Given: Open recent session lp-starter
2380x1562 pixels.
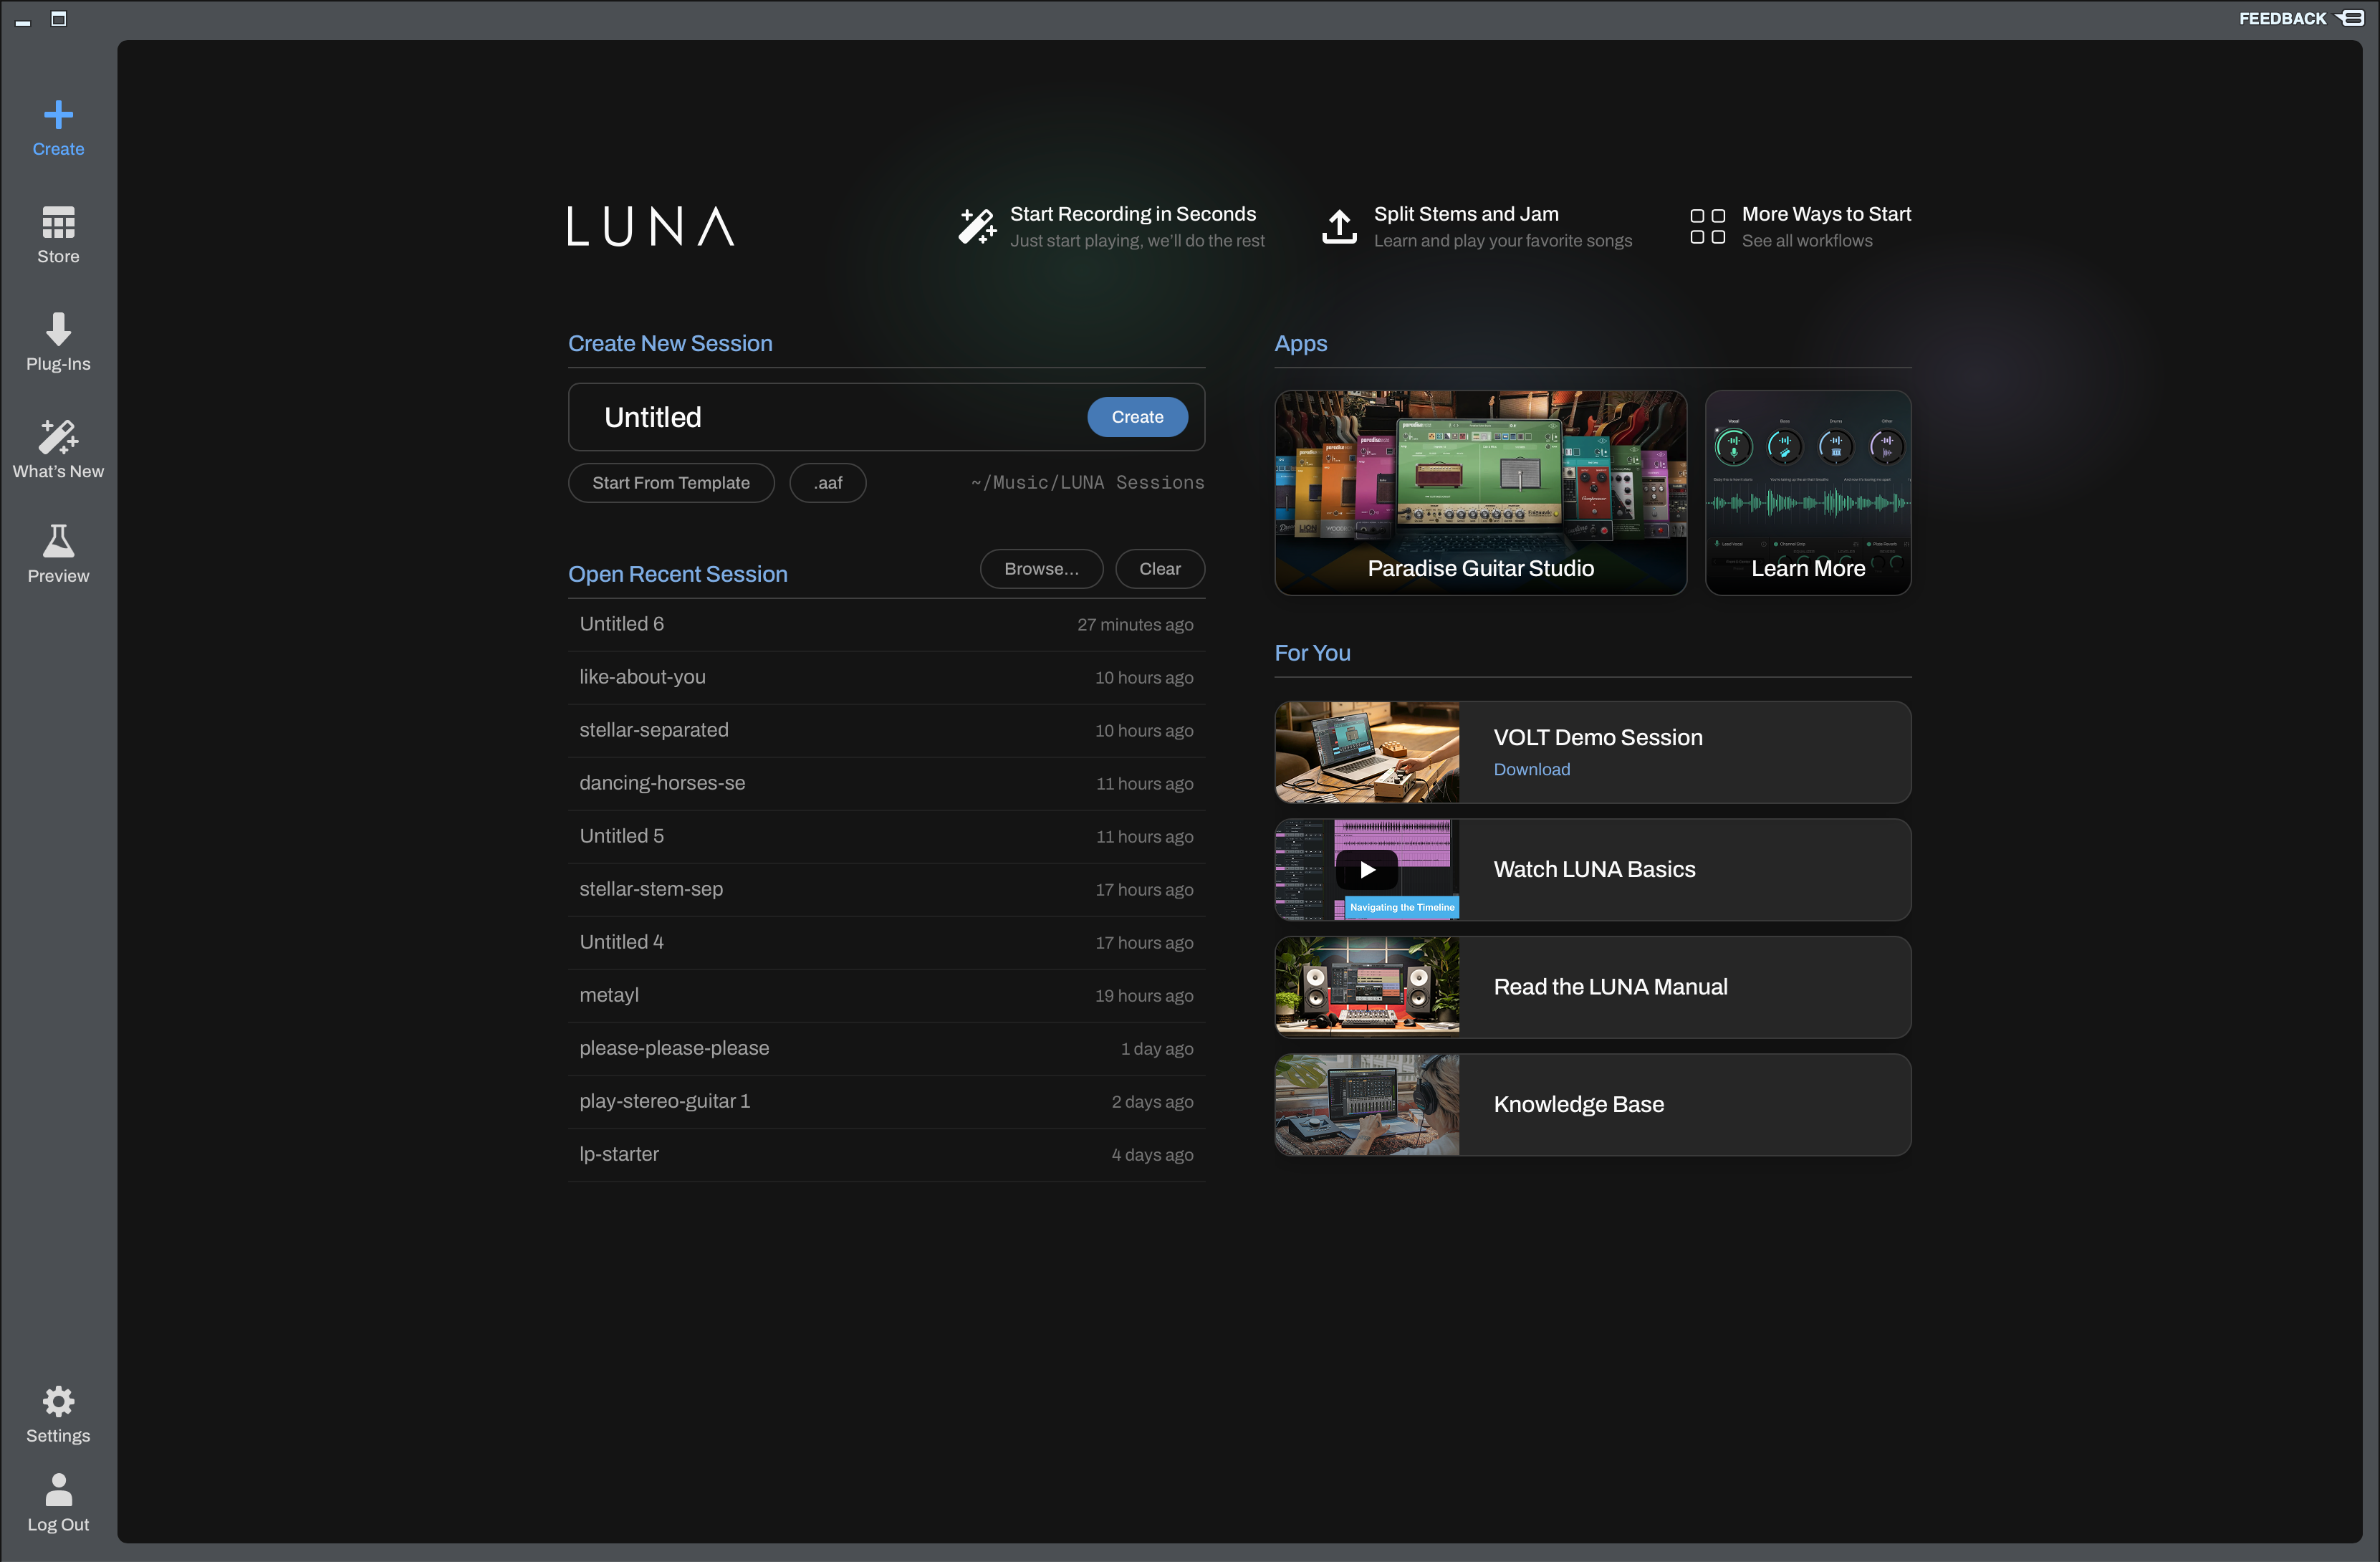Looking at the screenshot, I should [x=886, y=1155].
